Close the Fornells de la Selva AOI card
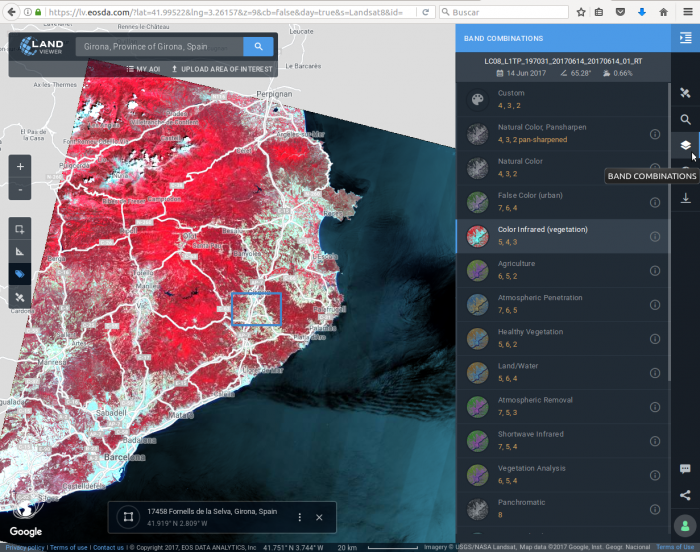The image size is (700, 552). coord(319,517)
